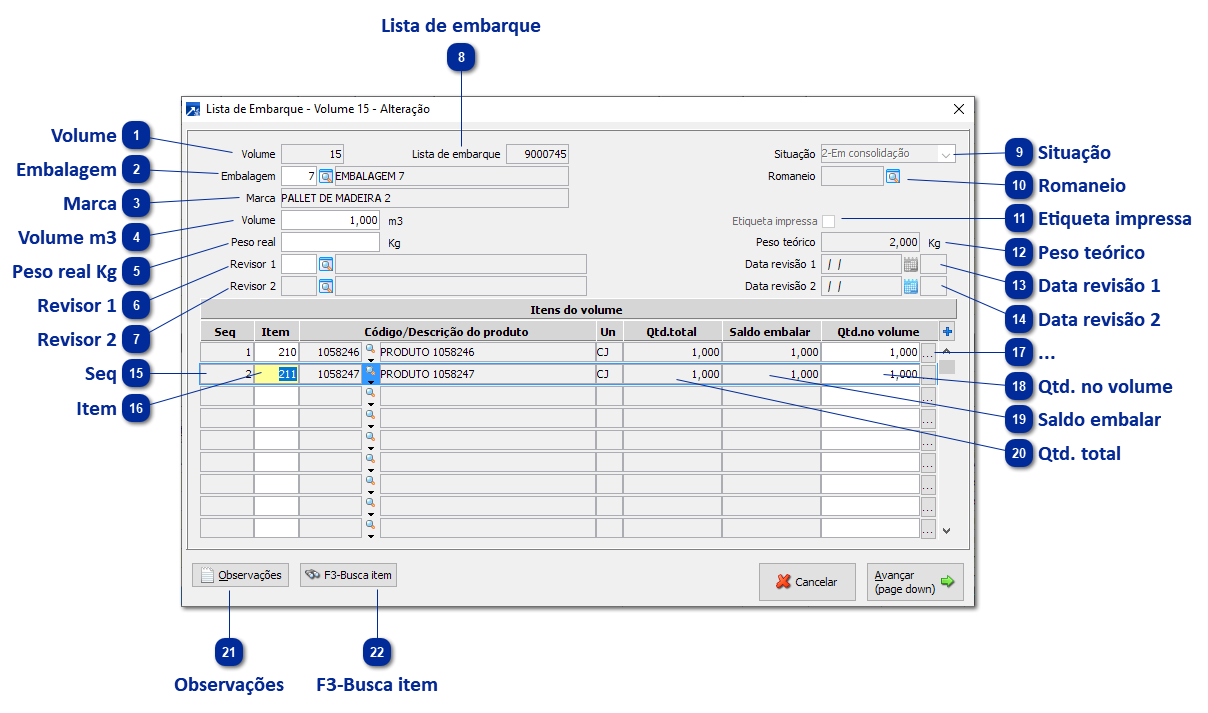Click the Peso real Kg field

click(x=331, y=242)
